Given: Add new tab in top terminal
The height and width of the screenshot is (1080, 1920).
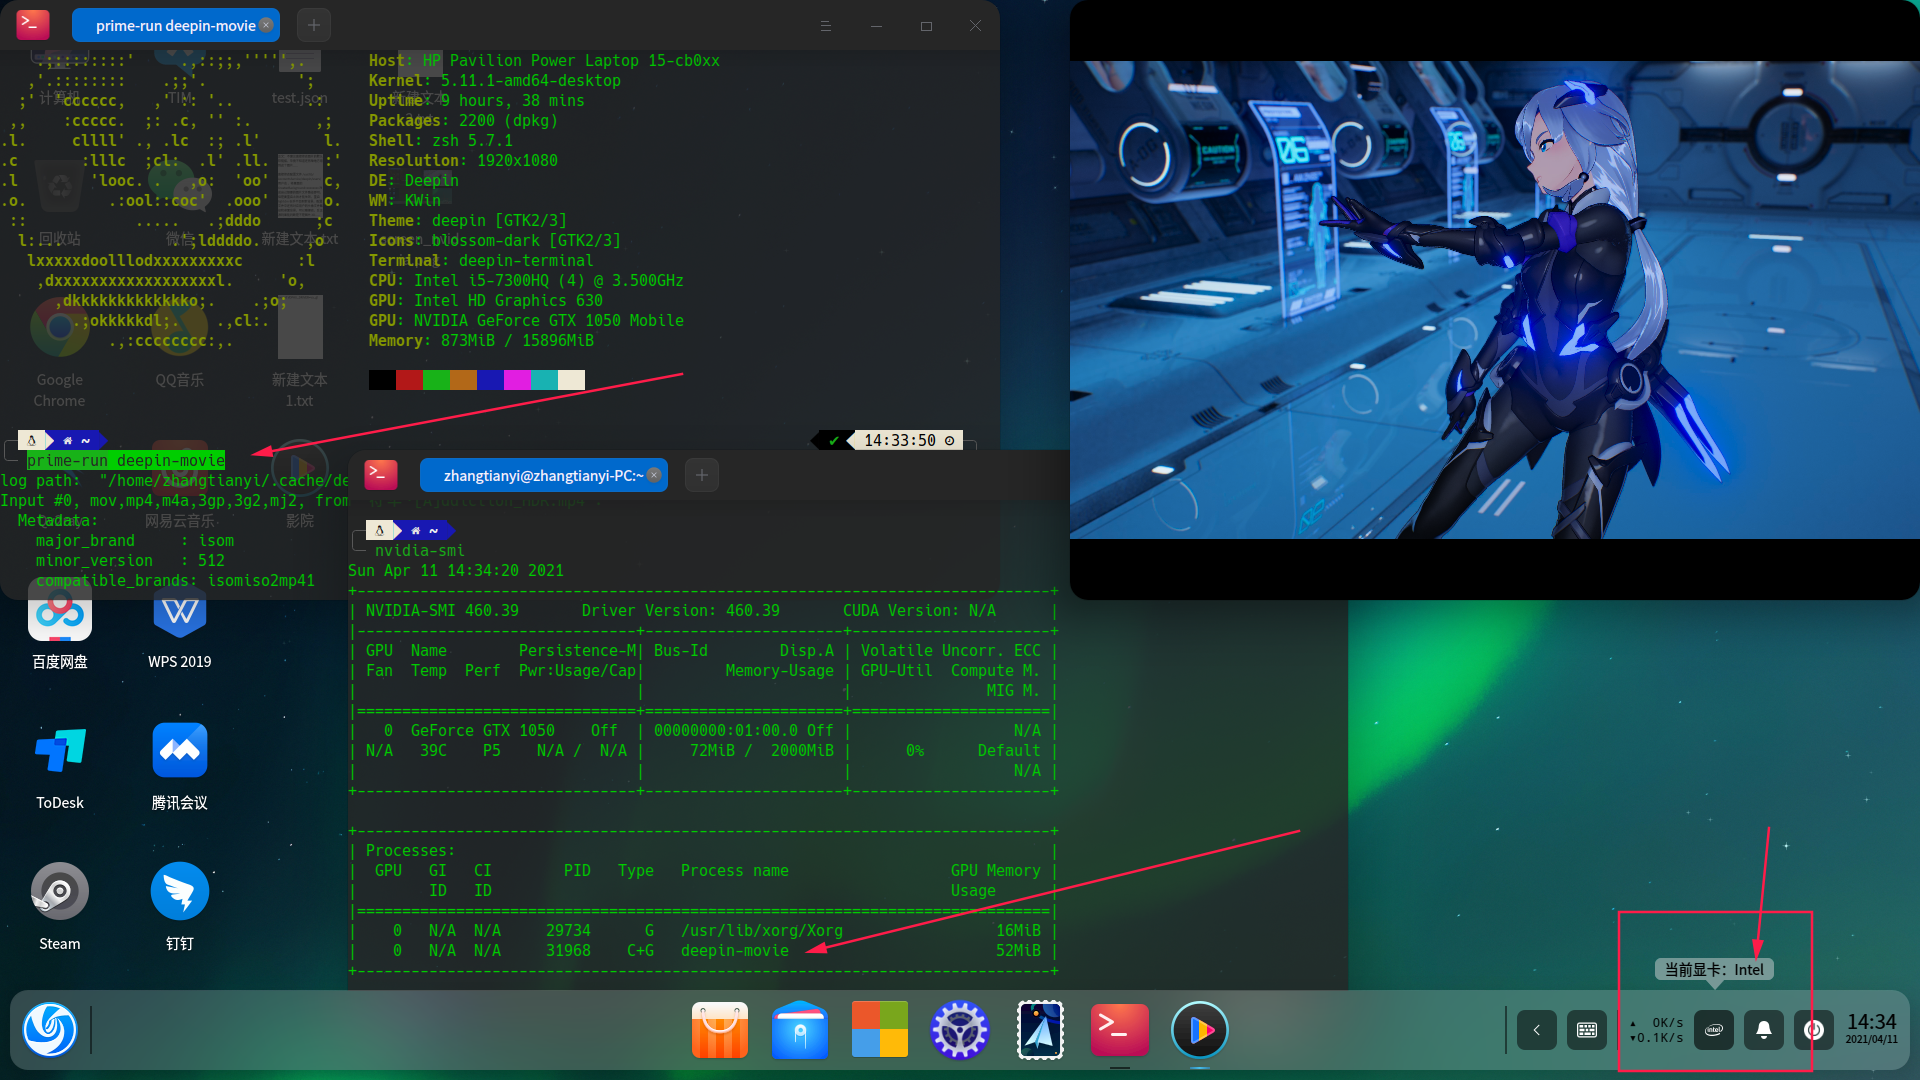Looking at the screenshot, I should [x=314, y=26].
